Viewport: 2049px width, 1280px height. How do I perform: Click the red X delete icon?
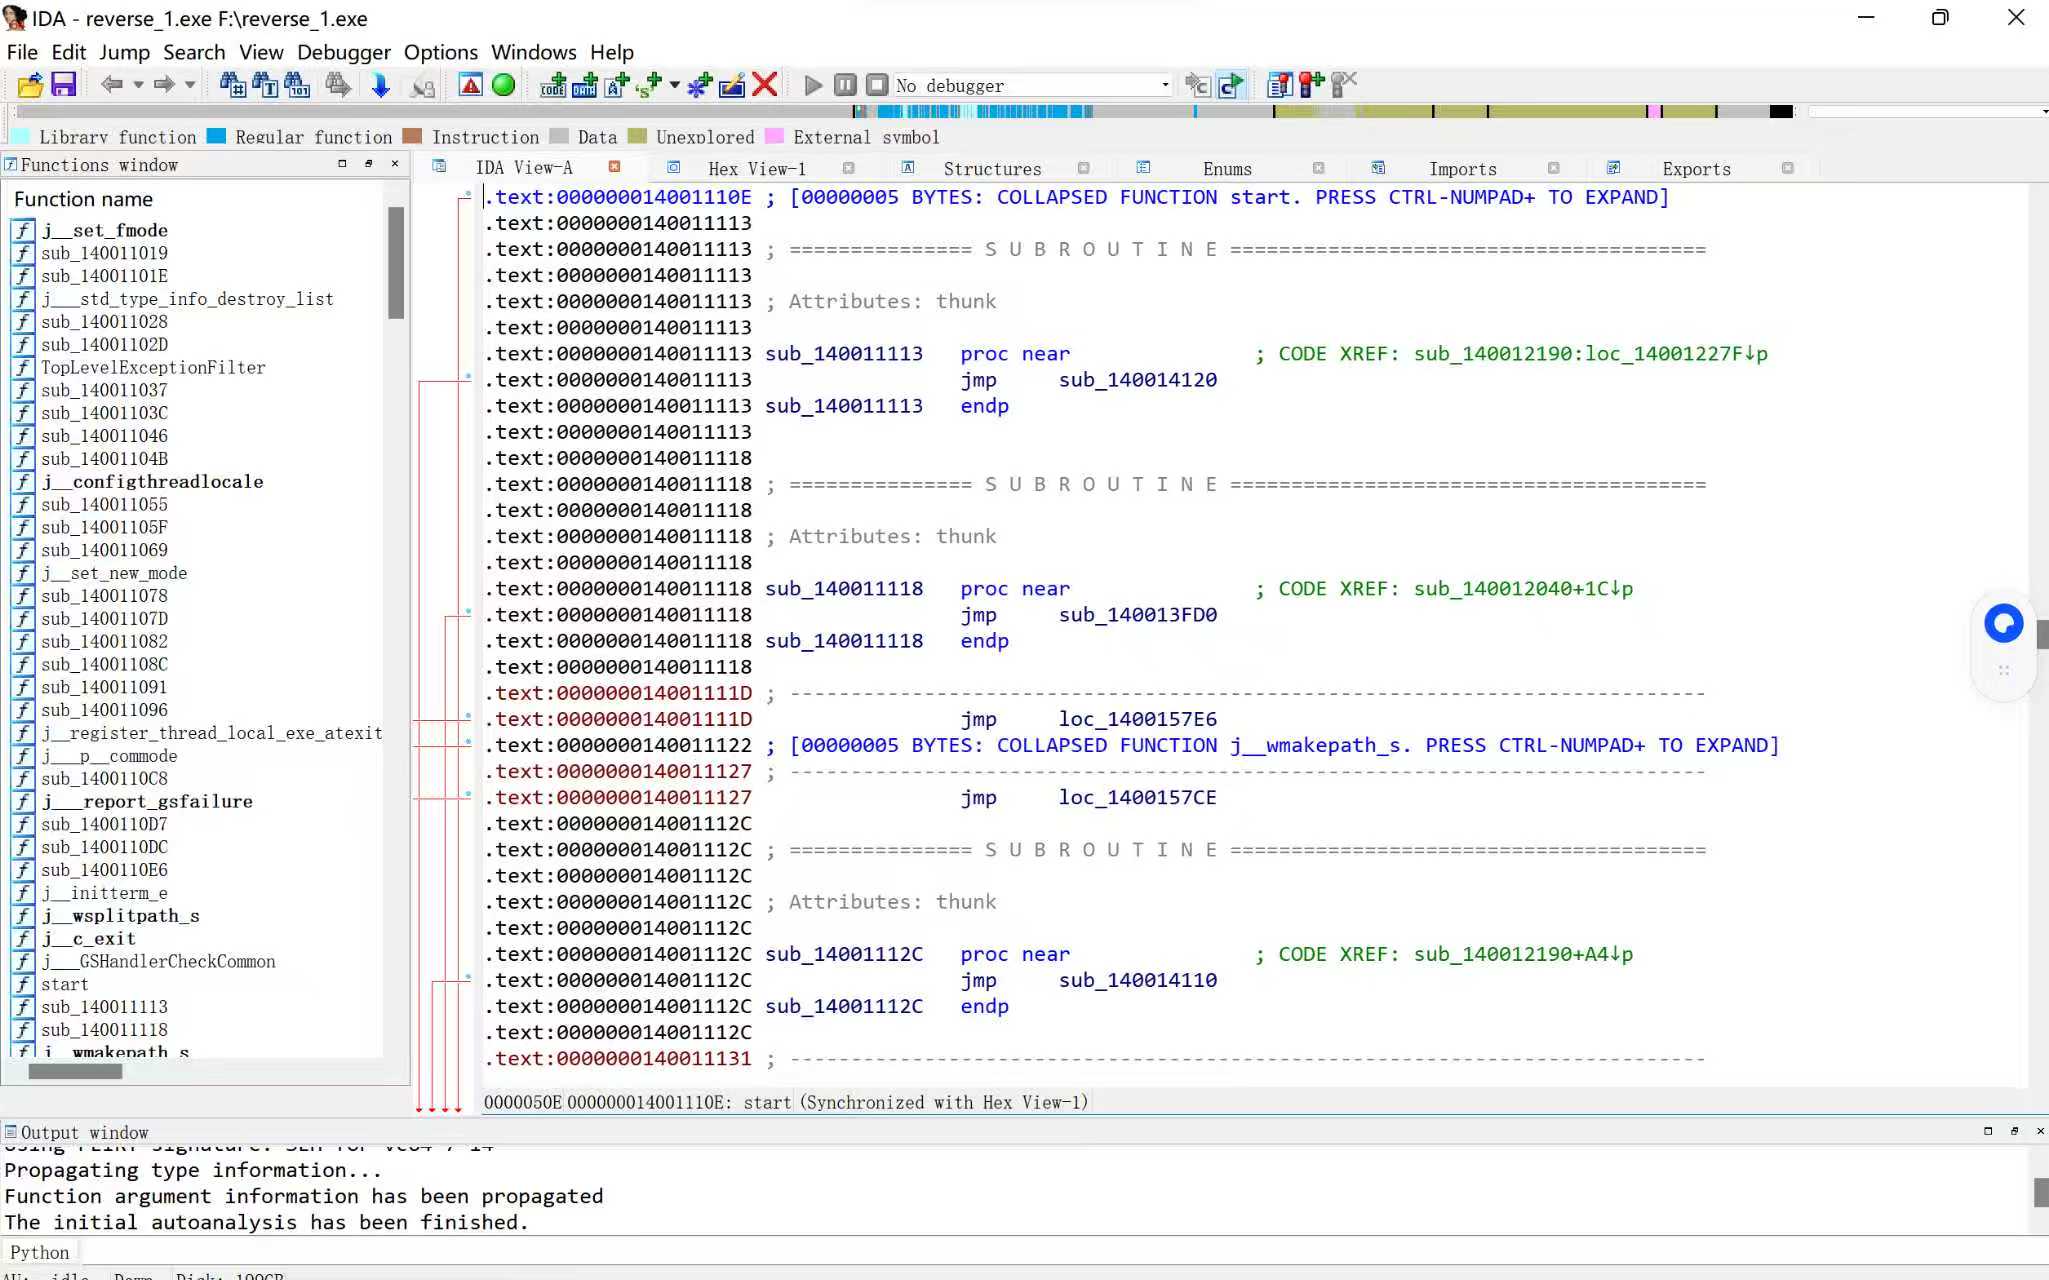pos(765,85)
